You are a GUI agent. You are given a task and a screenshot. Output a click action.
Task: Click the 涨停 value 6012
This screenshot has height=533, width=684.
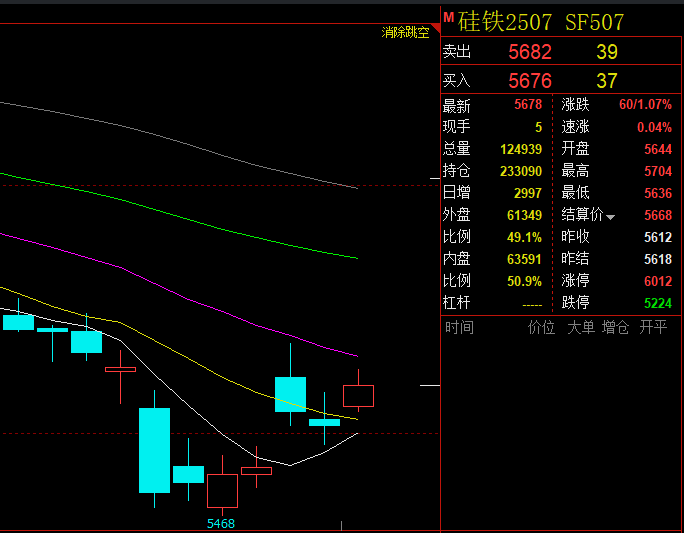pos(658,281)
